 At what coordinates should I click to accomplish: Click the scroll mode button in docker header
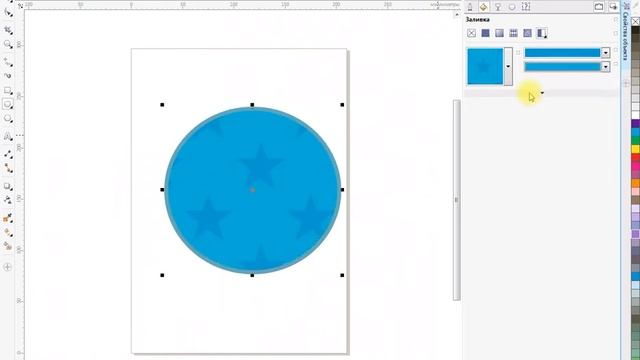pyautogui.click(x=599, y=7)
